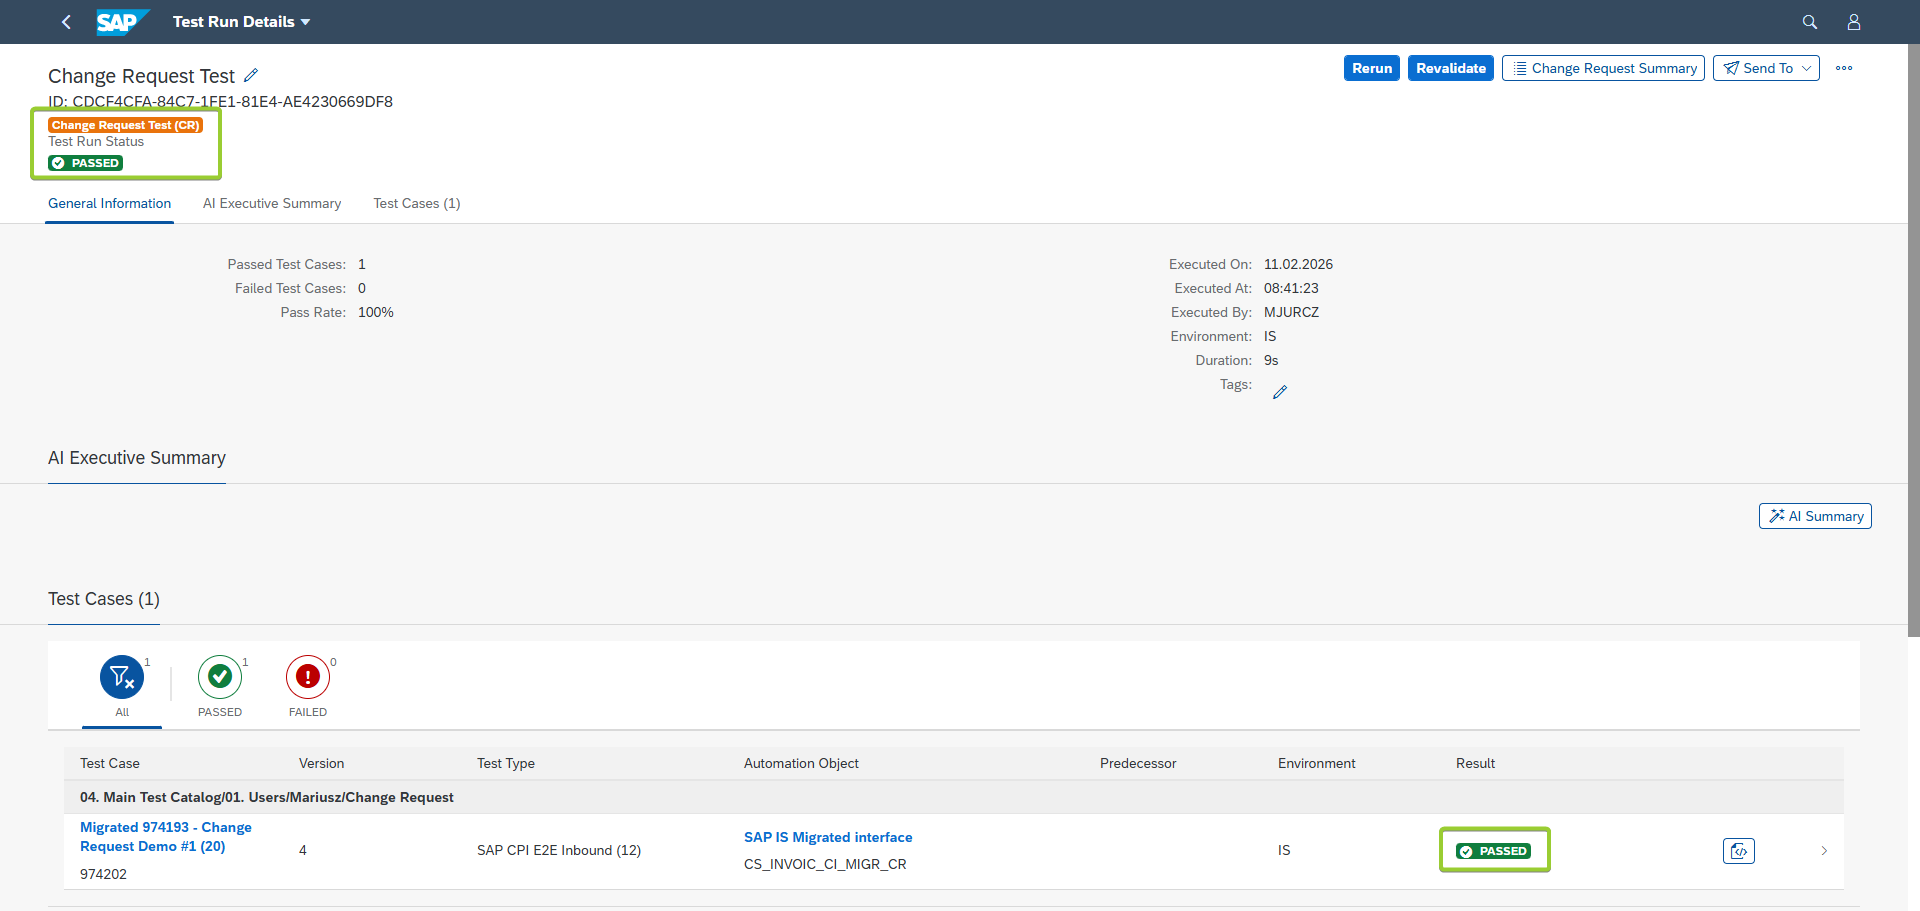1920x911 pixels.
Task: Expand the test case row chevron
Action: (1824, 851)
